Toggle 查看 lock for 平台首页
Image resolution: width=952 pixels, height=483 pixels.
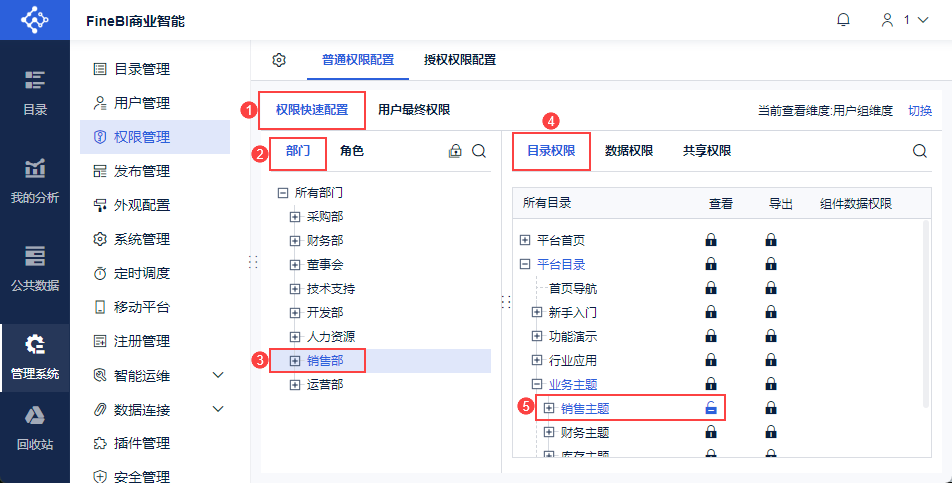click(711, 240)
